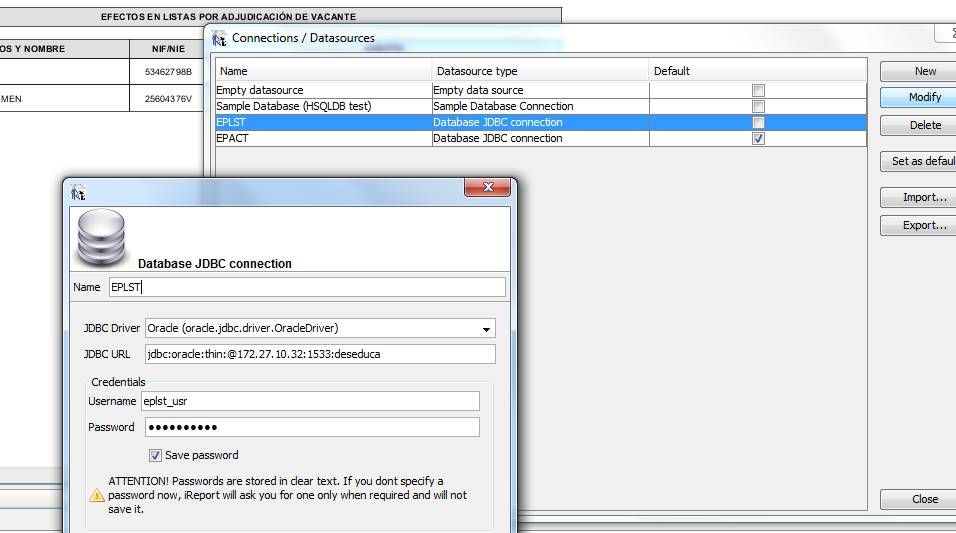Check Default box for Empty datasource

pos(758,90)
